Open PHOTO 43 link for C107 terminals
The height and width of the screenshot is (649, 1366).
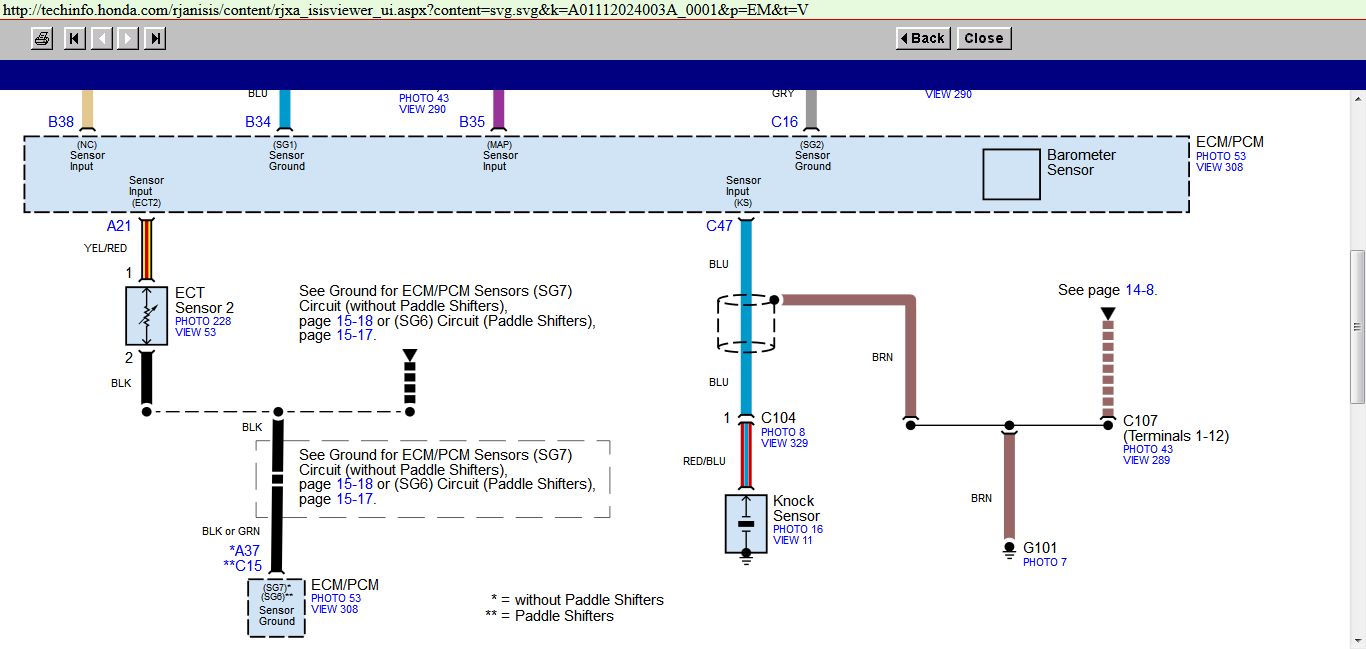1147,449
